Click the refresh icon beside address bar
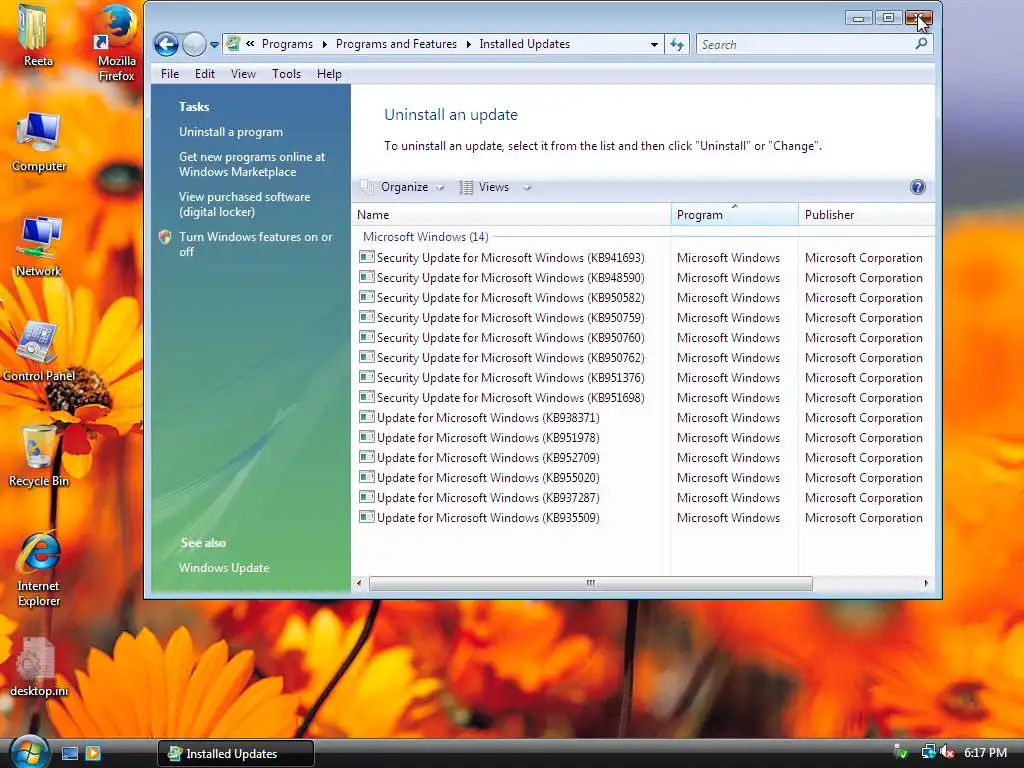 click(677, 44)
